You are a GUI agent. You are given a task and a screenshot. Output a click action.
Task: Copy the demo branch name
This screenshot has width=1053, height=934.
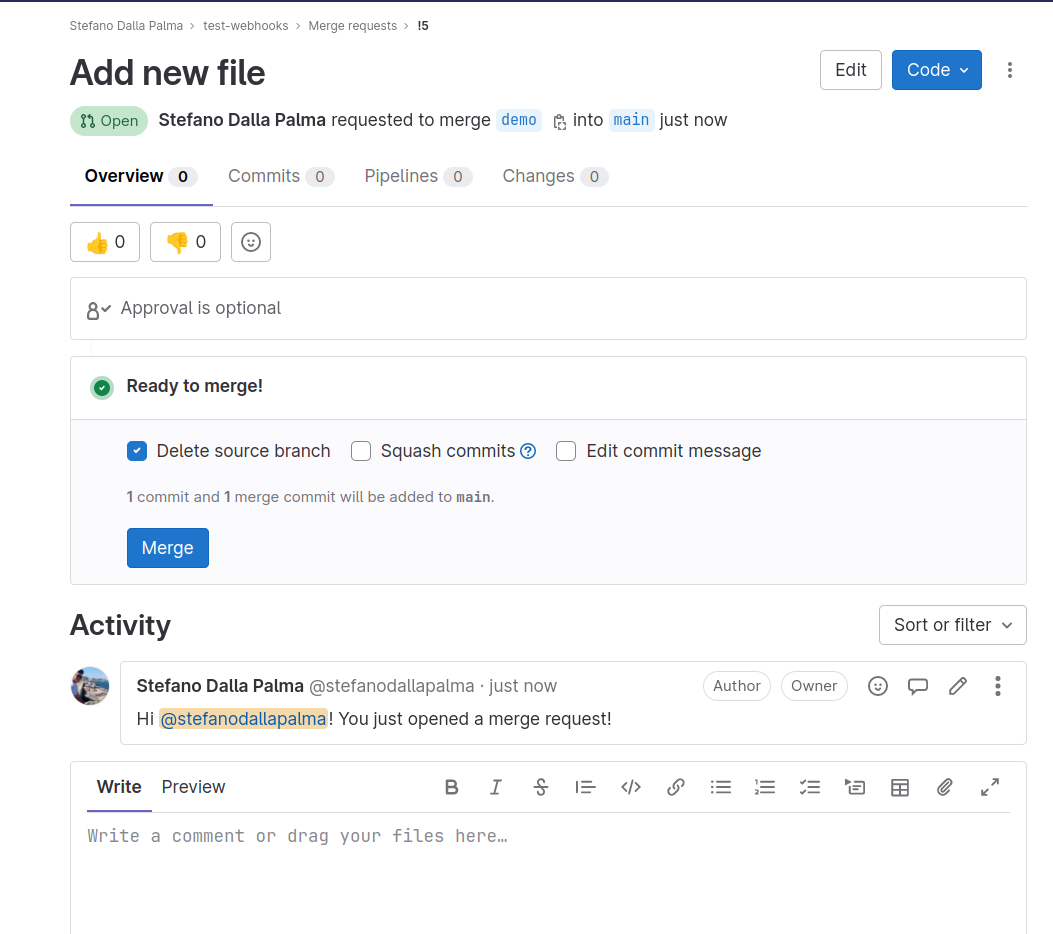click(560, 119)
